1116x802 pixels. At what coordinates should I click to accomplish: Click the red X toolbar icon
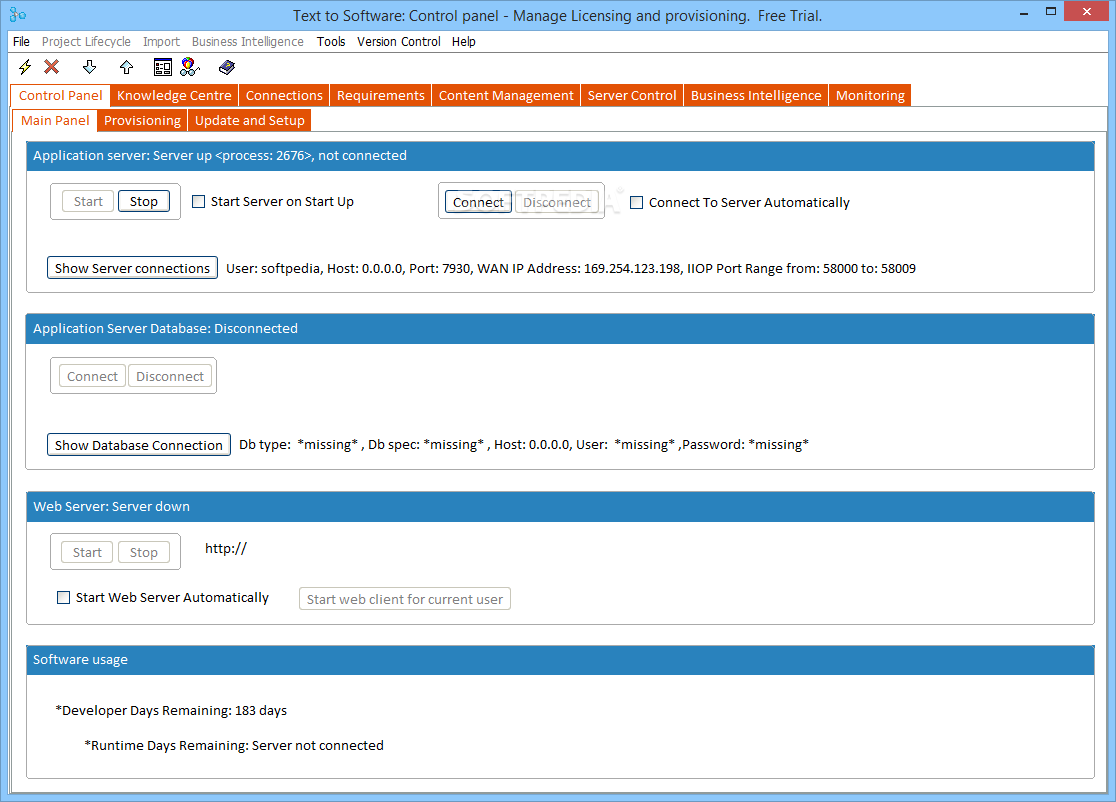(x=51, y=67)
